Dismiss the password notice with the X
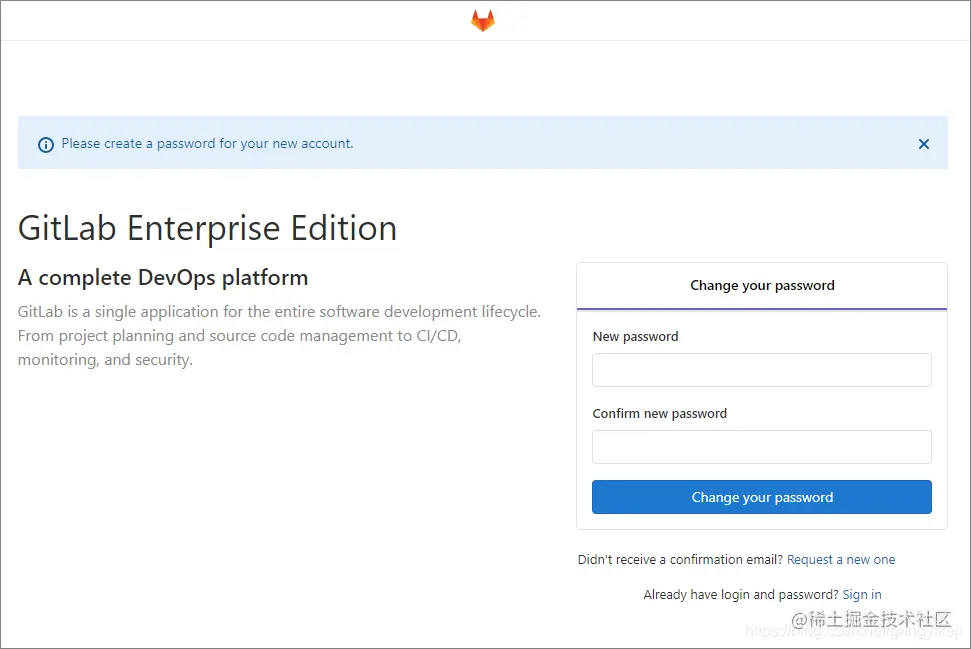The image size is (971, 649). point(923,144)
